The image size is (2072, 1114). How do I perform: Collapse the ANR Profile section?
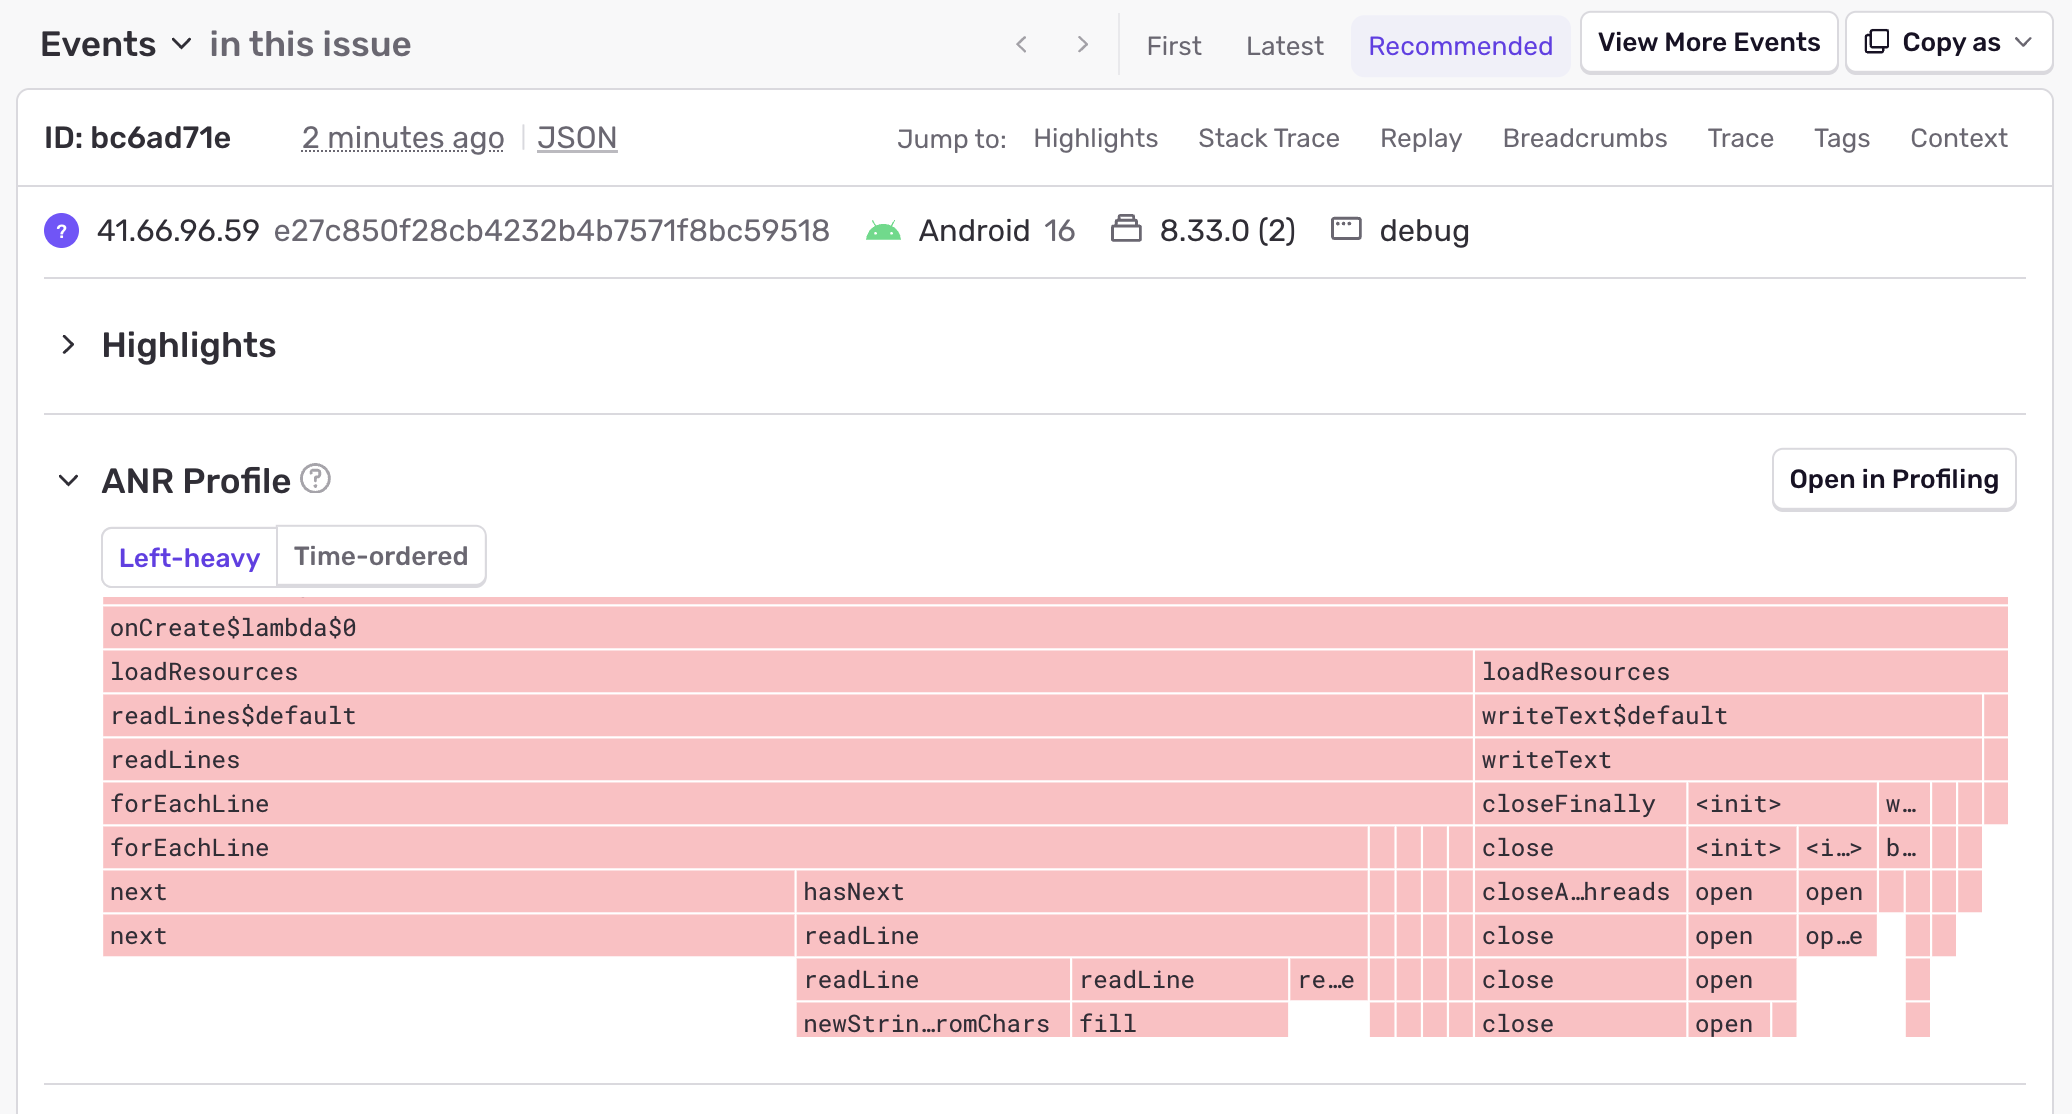(x=68, y=480)
